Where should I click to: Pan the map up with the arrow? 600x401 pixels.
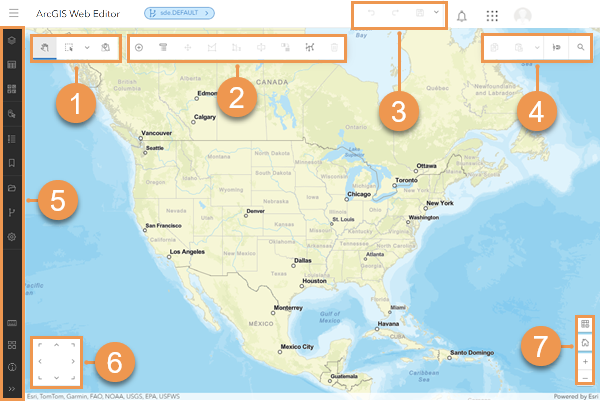click(x=56, y=345)
